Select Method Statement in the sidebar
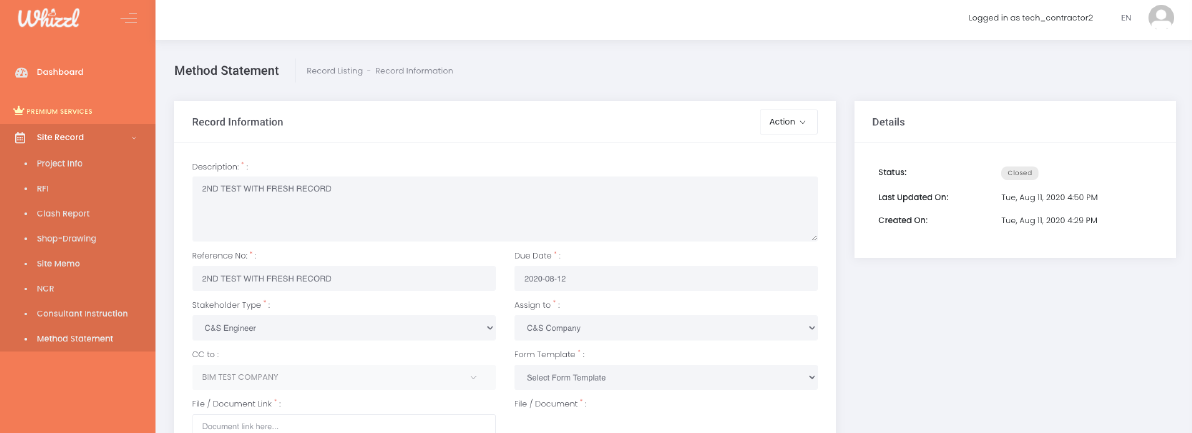The height and width of the screenshot is (433, 1192). [x=75, y=338]
